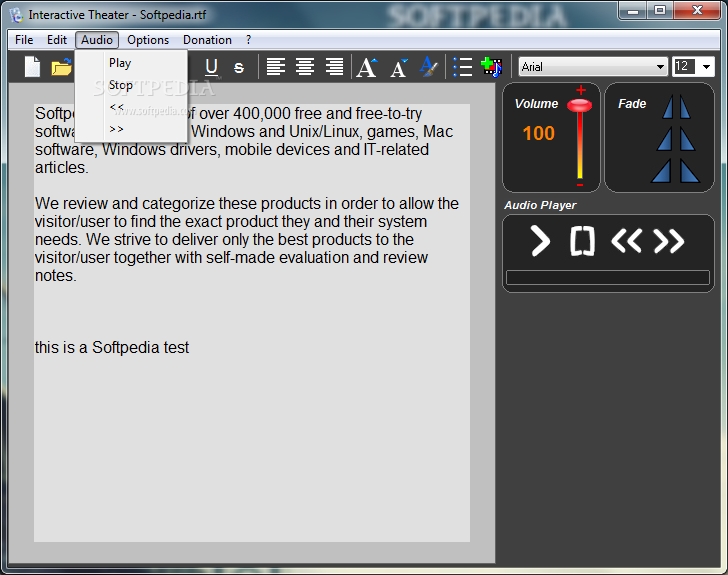The image size is (728, 575).
Task: Open the font color brush tool
Action: coord(429,67)
